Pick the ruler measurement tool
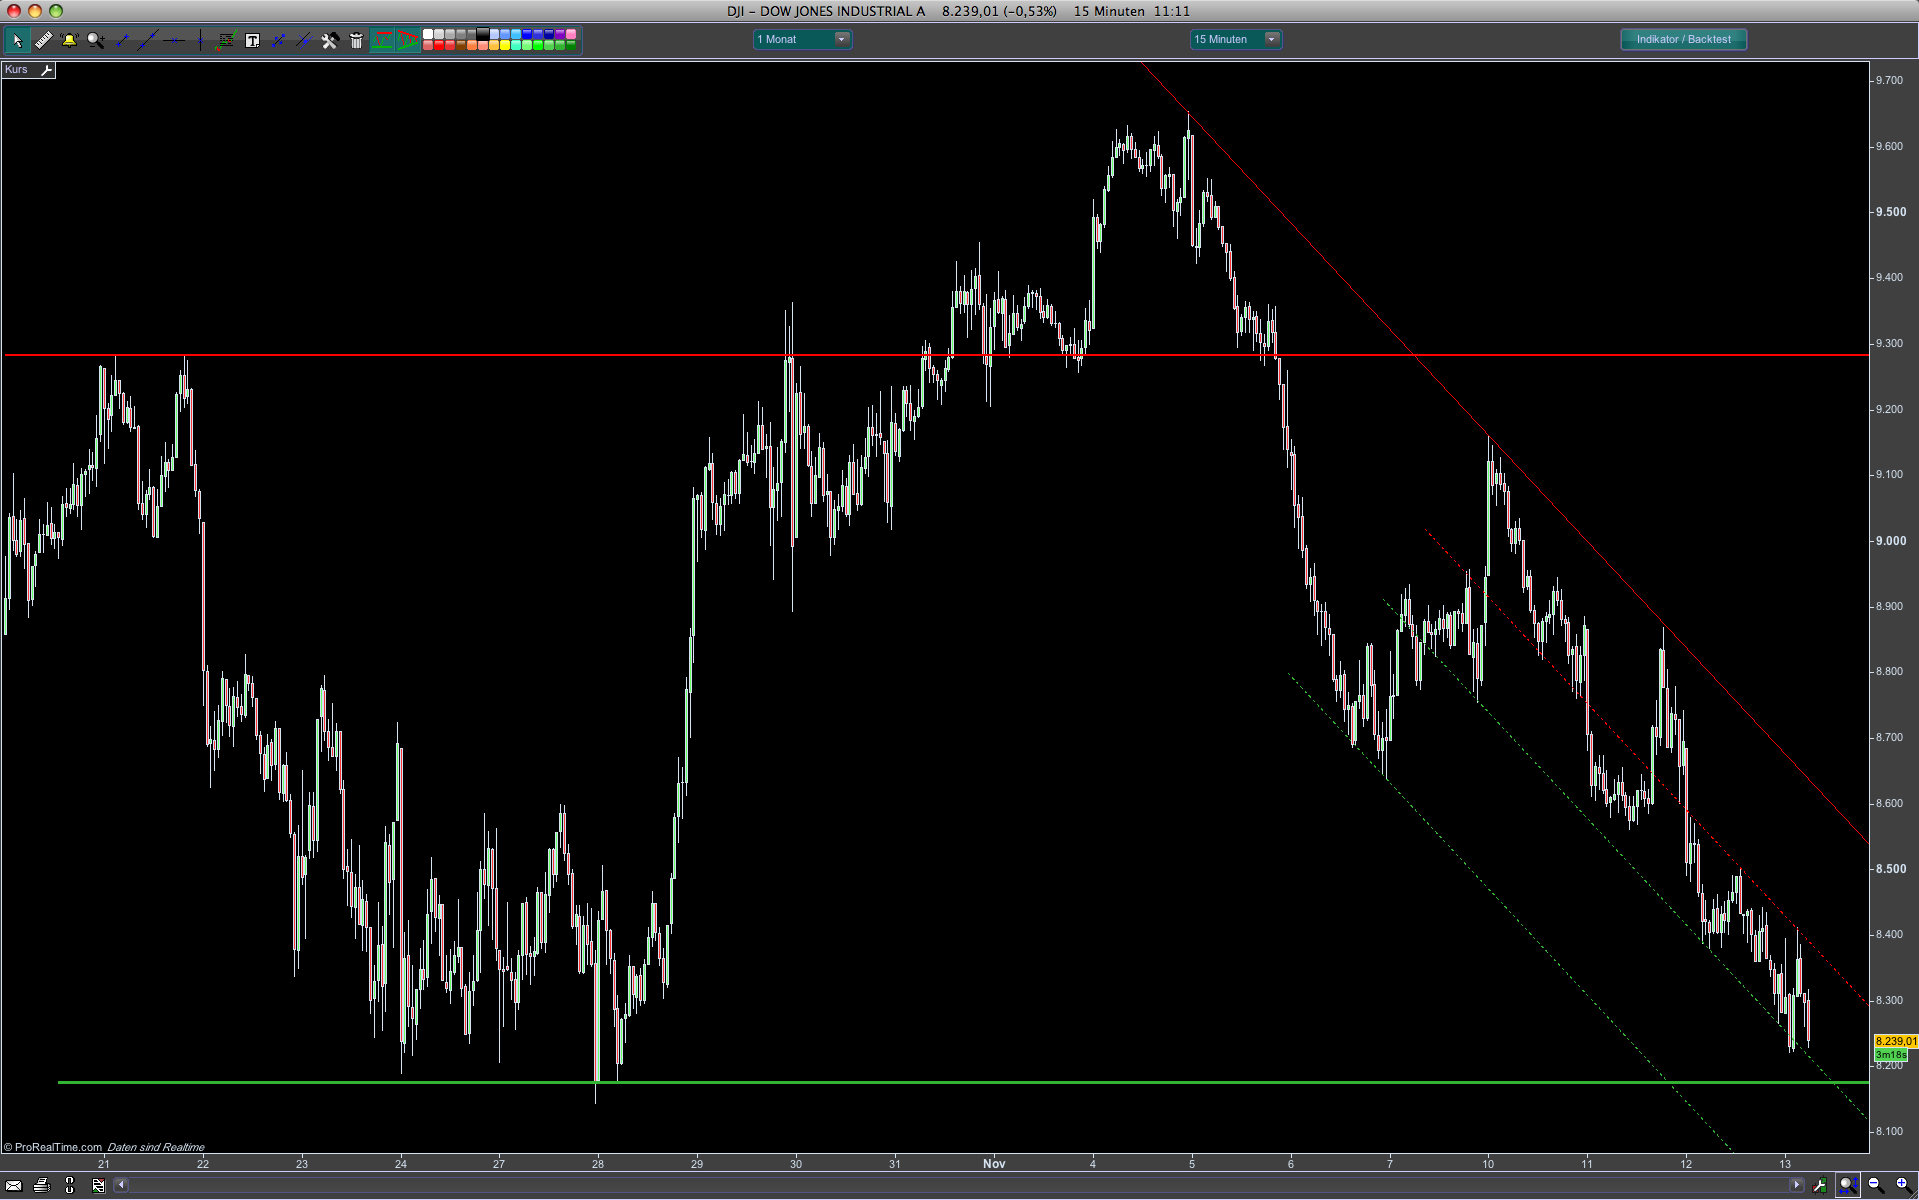Viewport: 1919px width, 1200px height. coord(43,40)
